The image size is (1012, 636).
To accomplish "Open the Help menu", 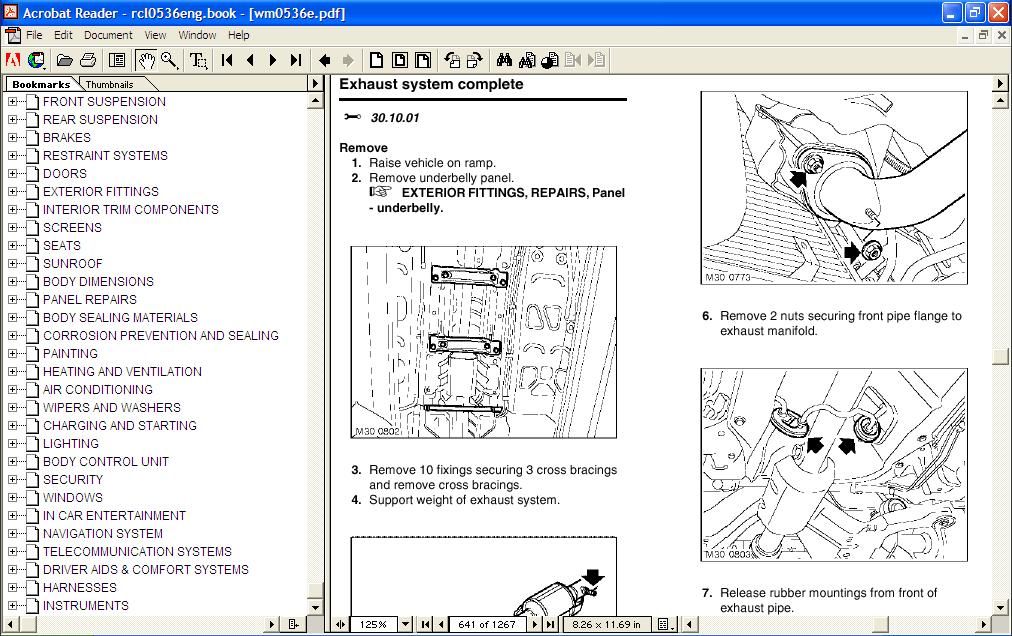I will (x=239, y=36).
